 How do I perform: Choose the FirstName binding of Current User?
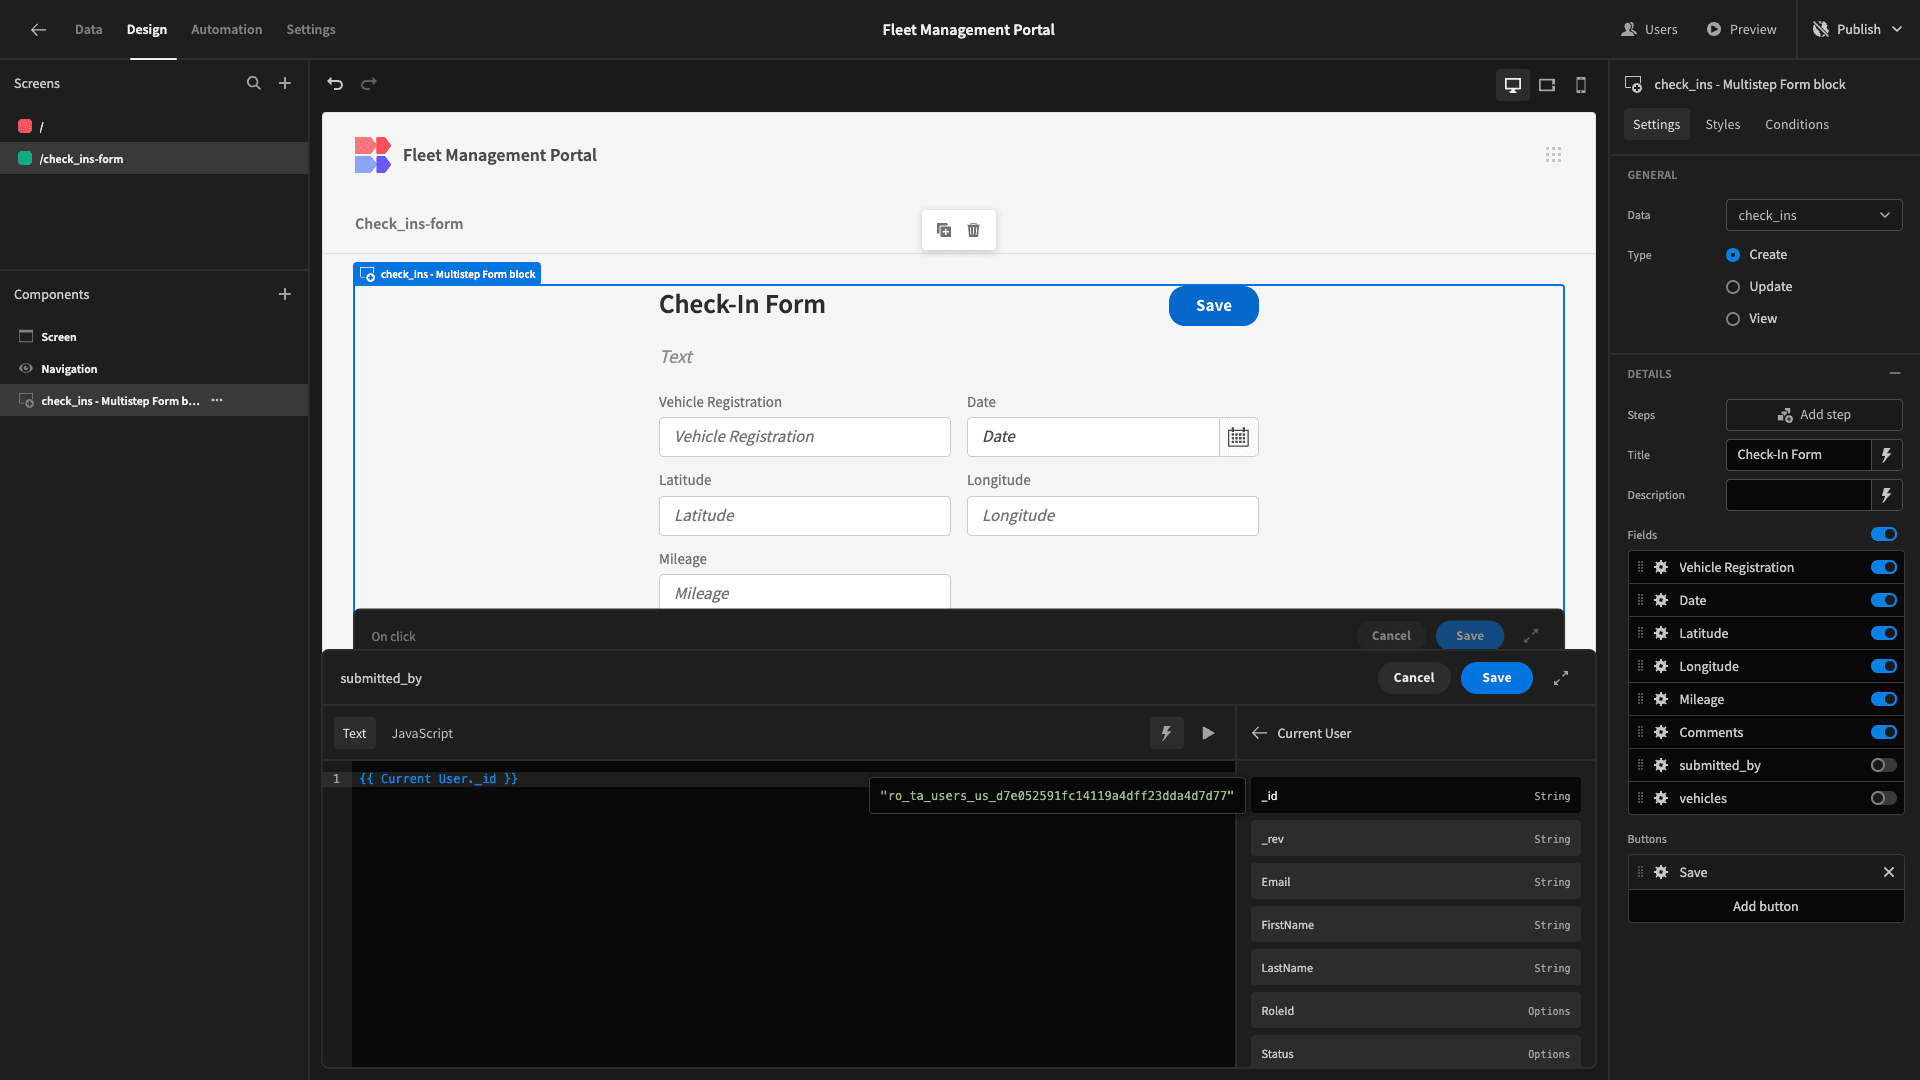(x=1415, y=925)
